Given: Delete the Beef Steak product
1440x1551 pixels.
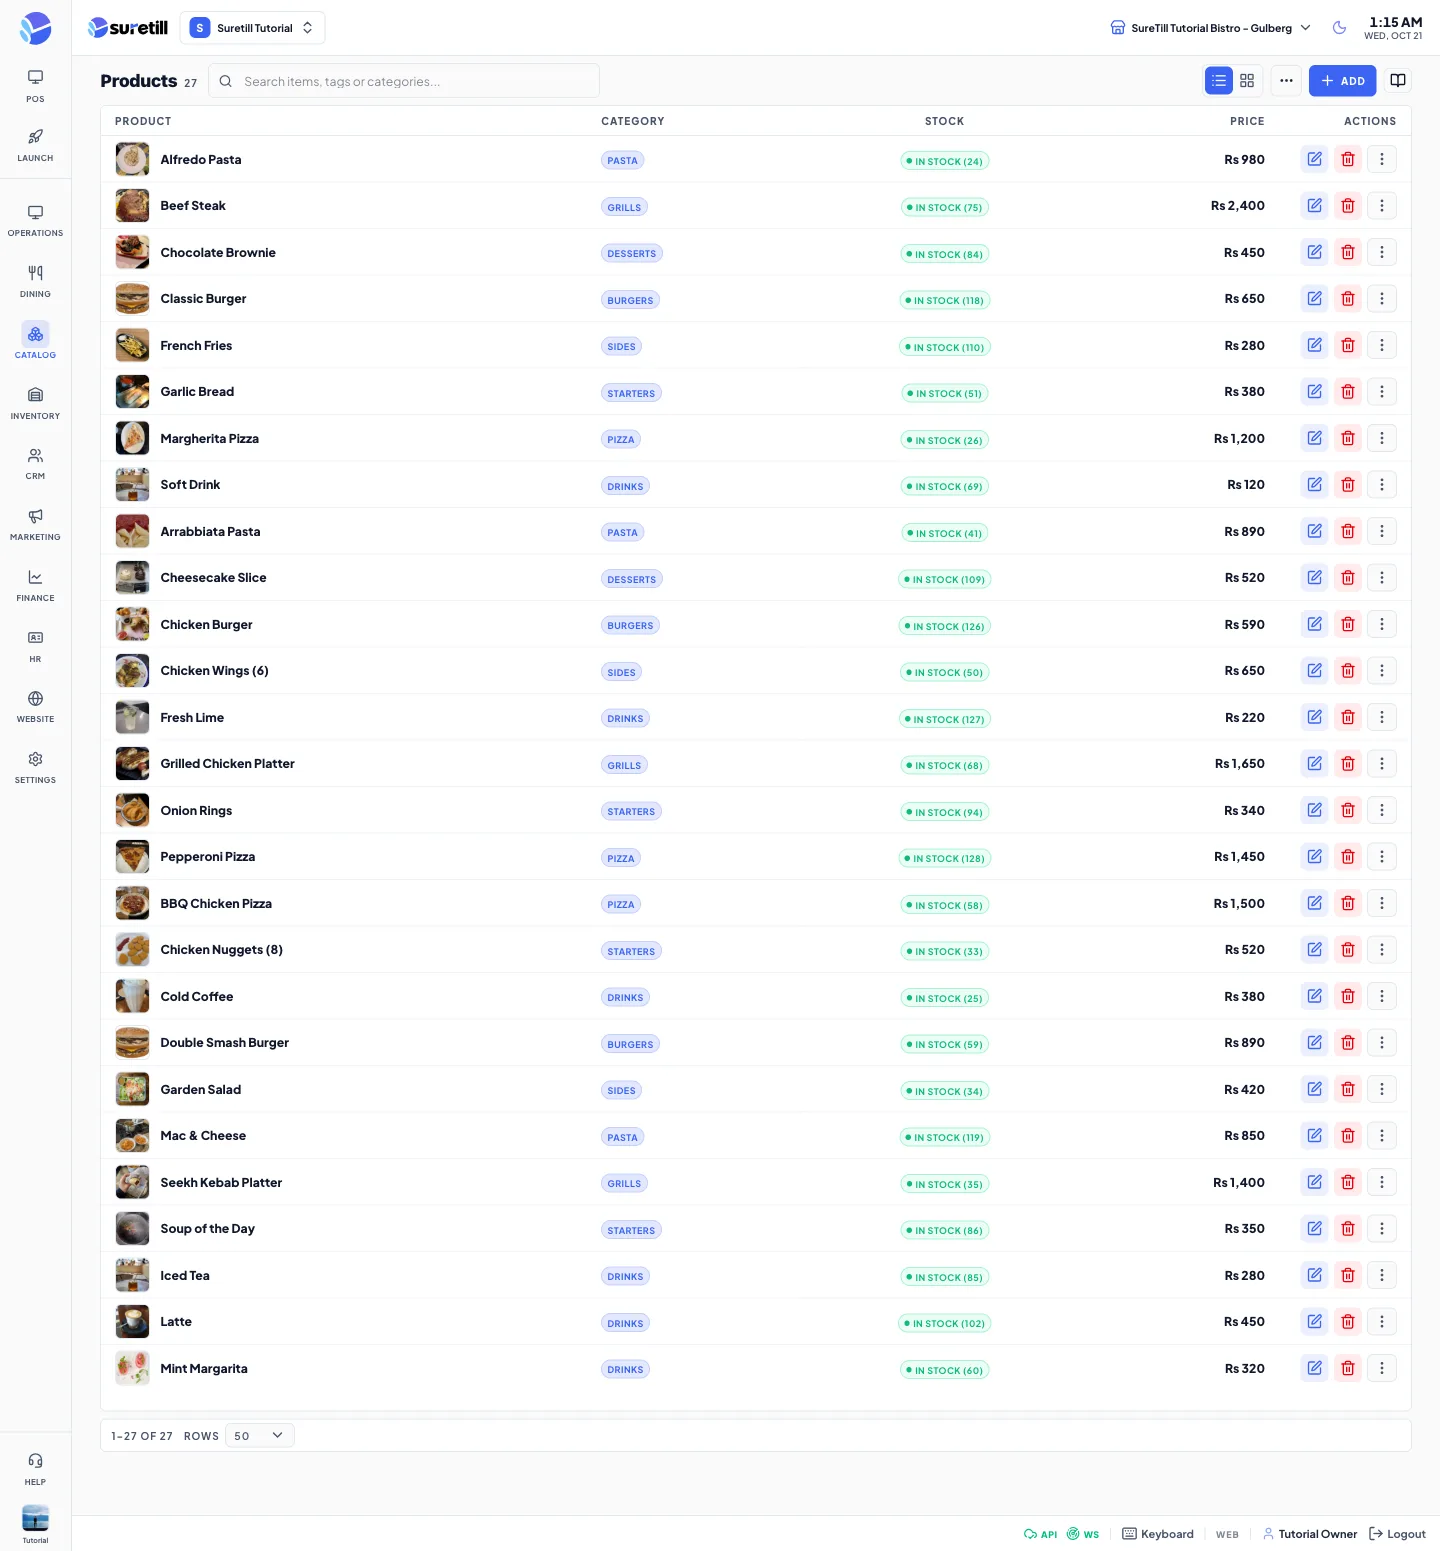Looking at the screenshot, I should 1348,206.
